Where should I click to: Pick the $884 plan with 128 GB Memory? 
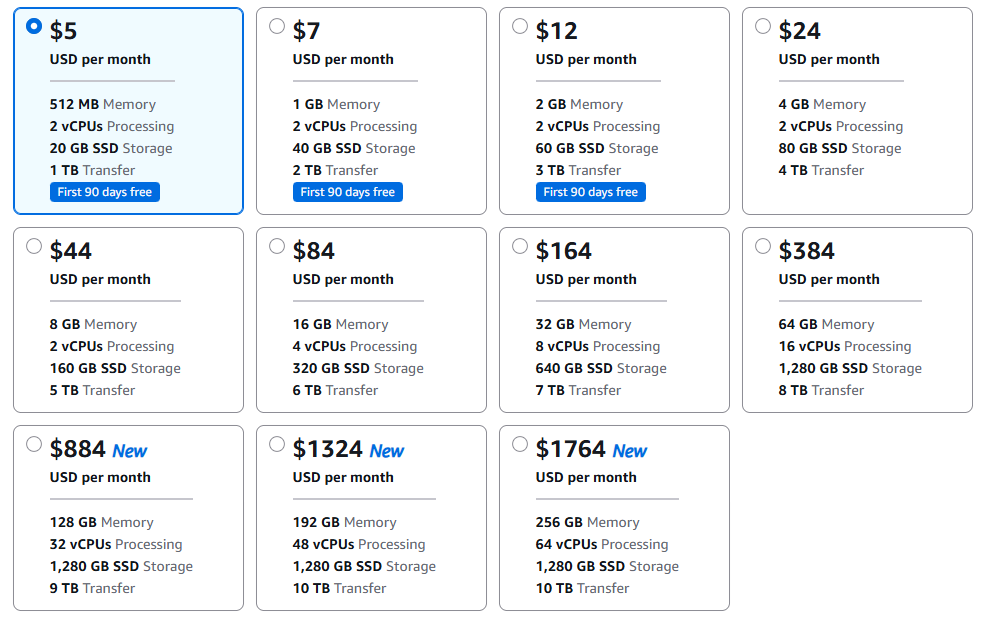click(33, 444)
